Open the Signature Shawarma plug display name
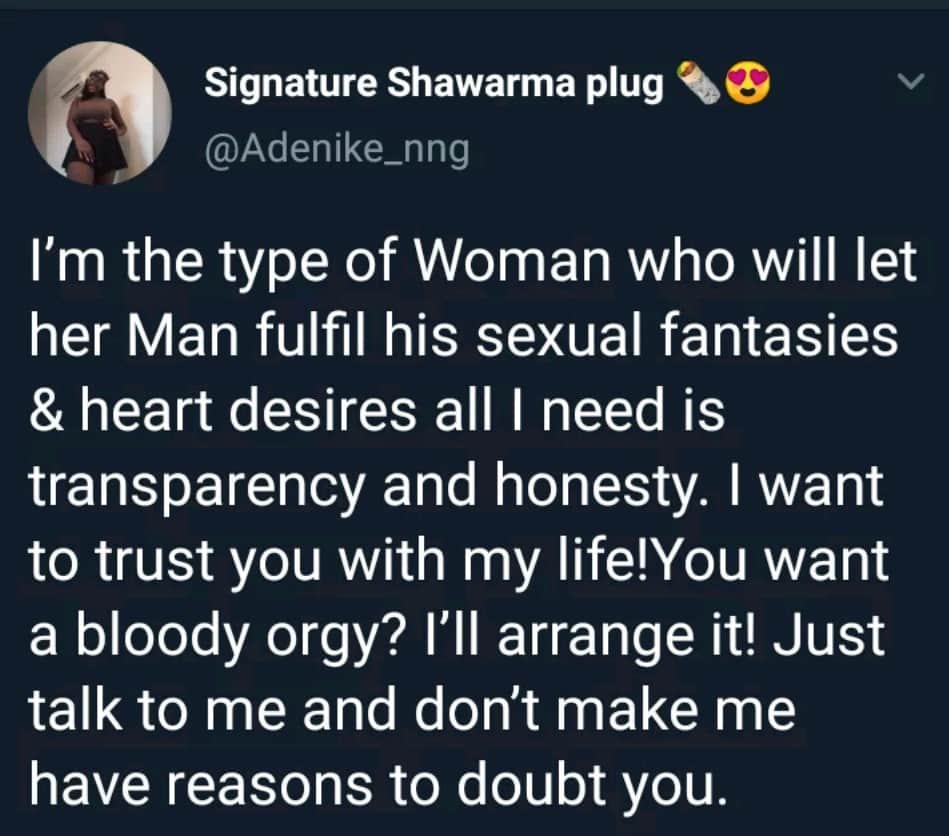This screenshot has height=836, width=949. (434, 84)
